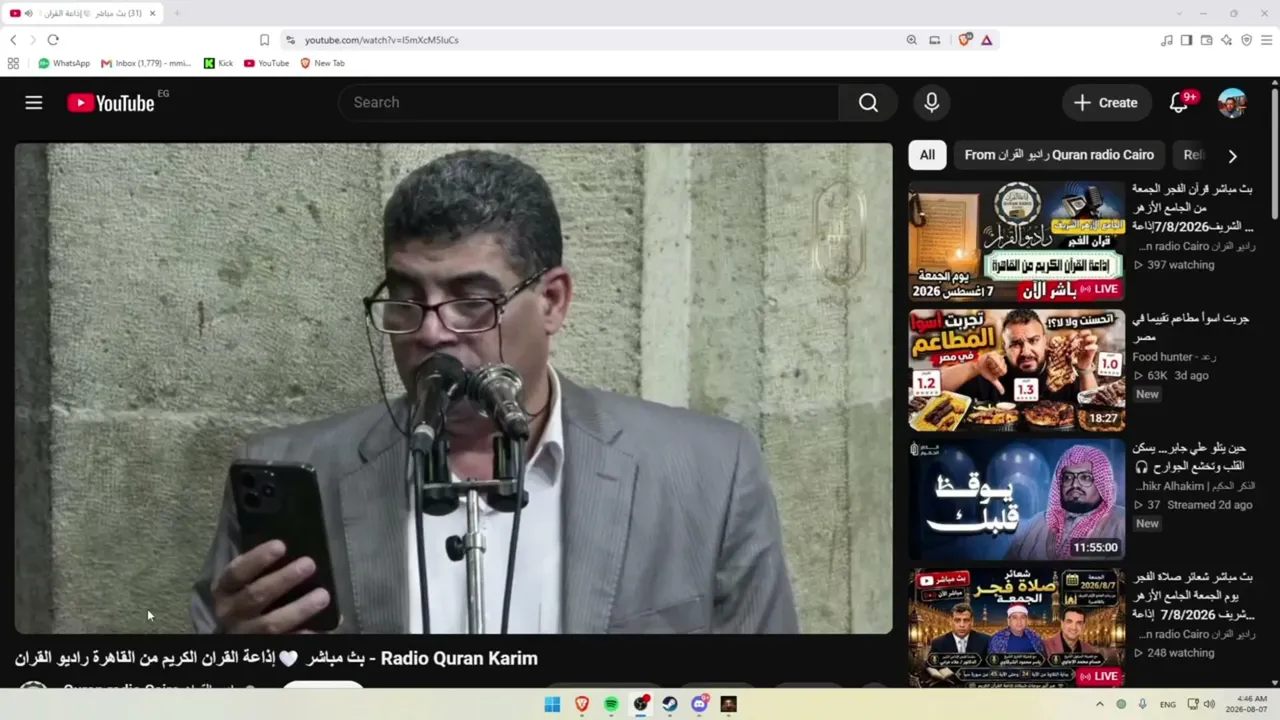
Task: Open Kick bookmark
Action: [x=218, y=63]
